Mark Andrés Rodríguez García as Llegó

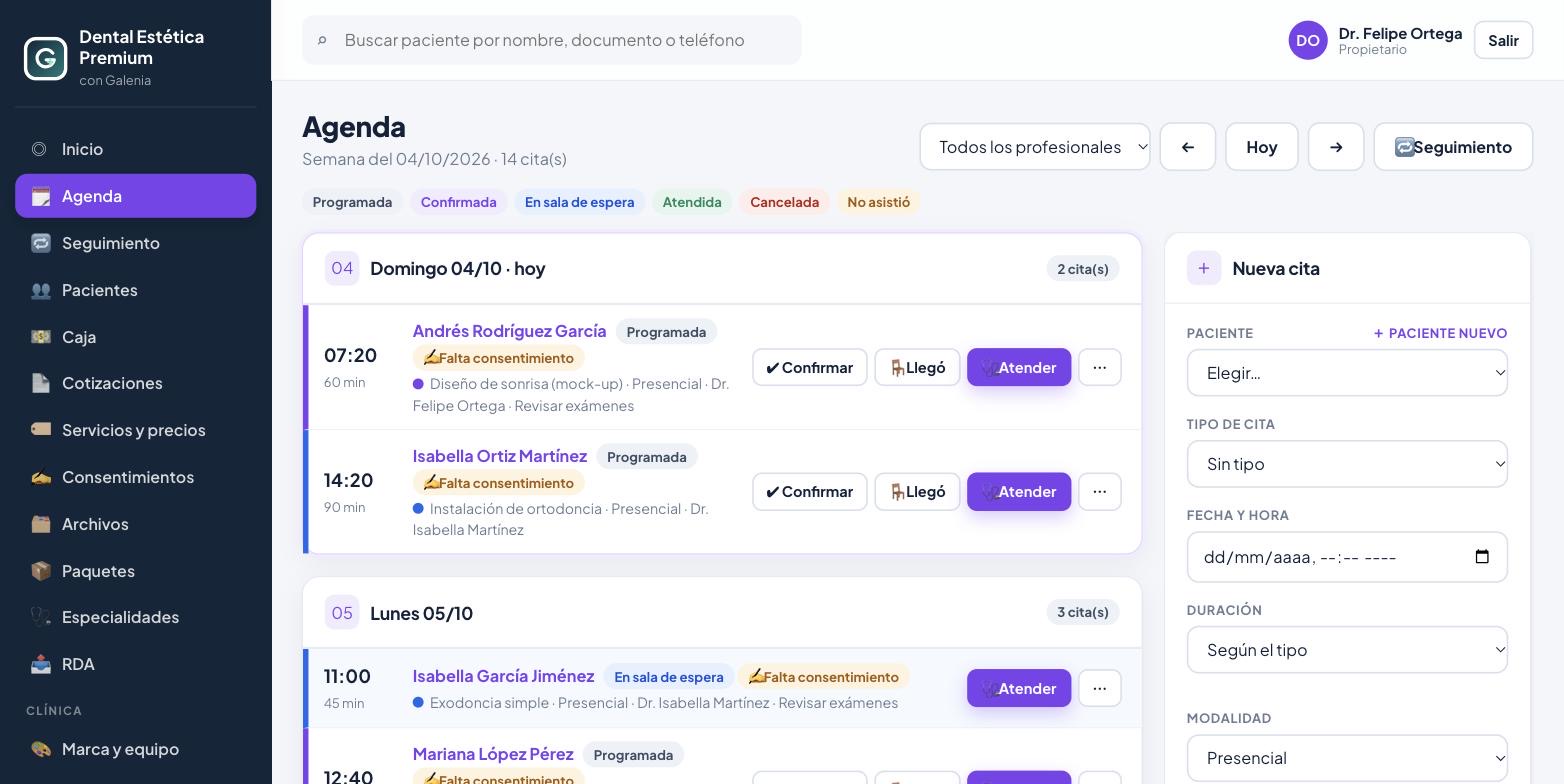coord(917,367)
